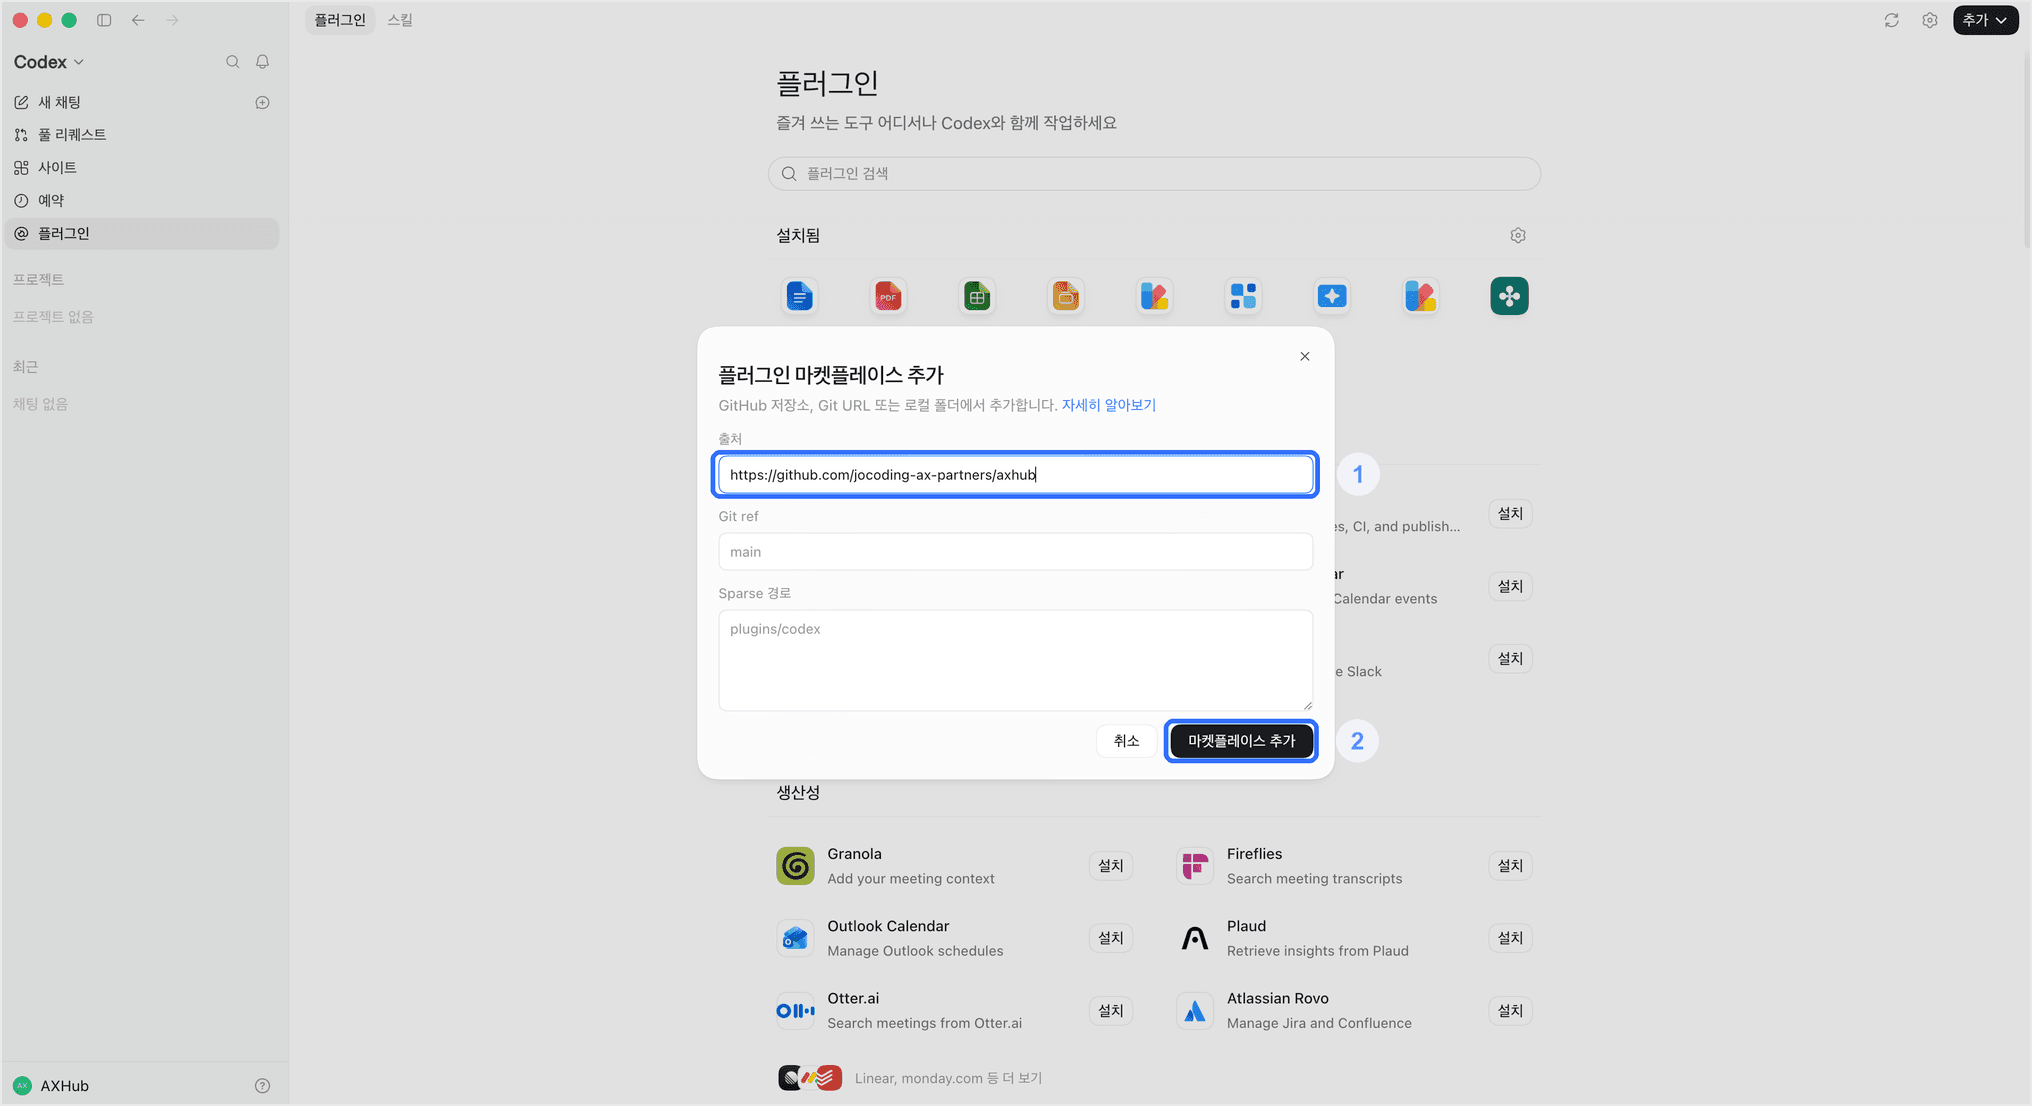This screenshot has width=2032, height=1106.
Task: Go back with the left arrow
Action: pyautogui.click(x=138, y=20)
